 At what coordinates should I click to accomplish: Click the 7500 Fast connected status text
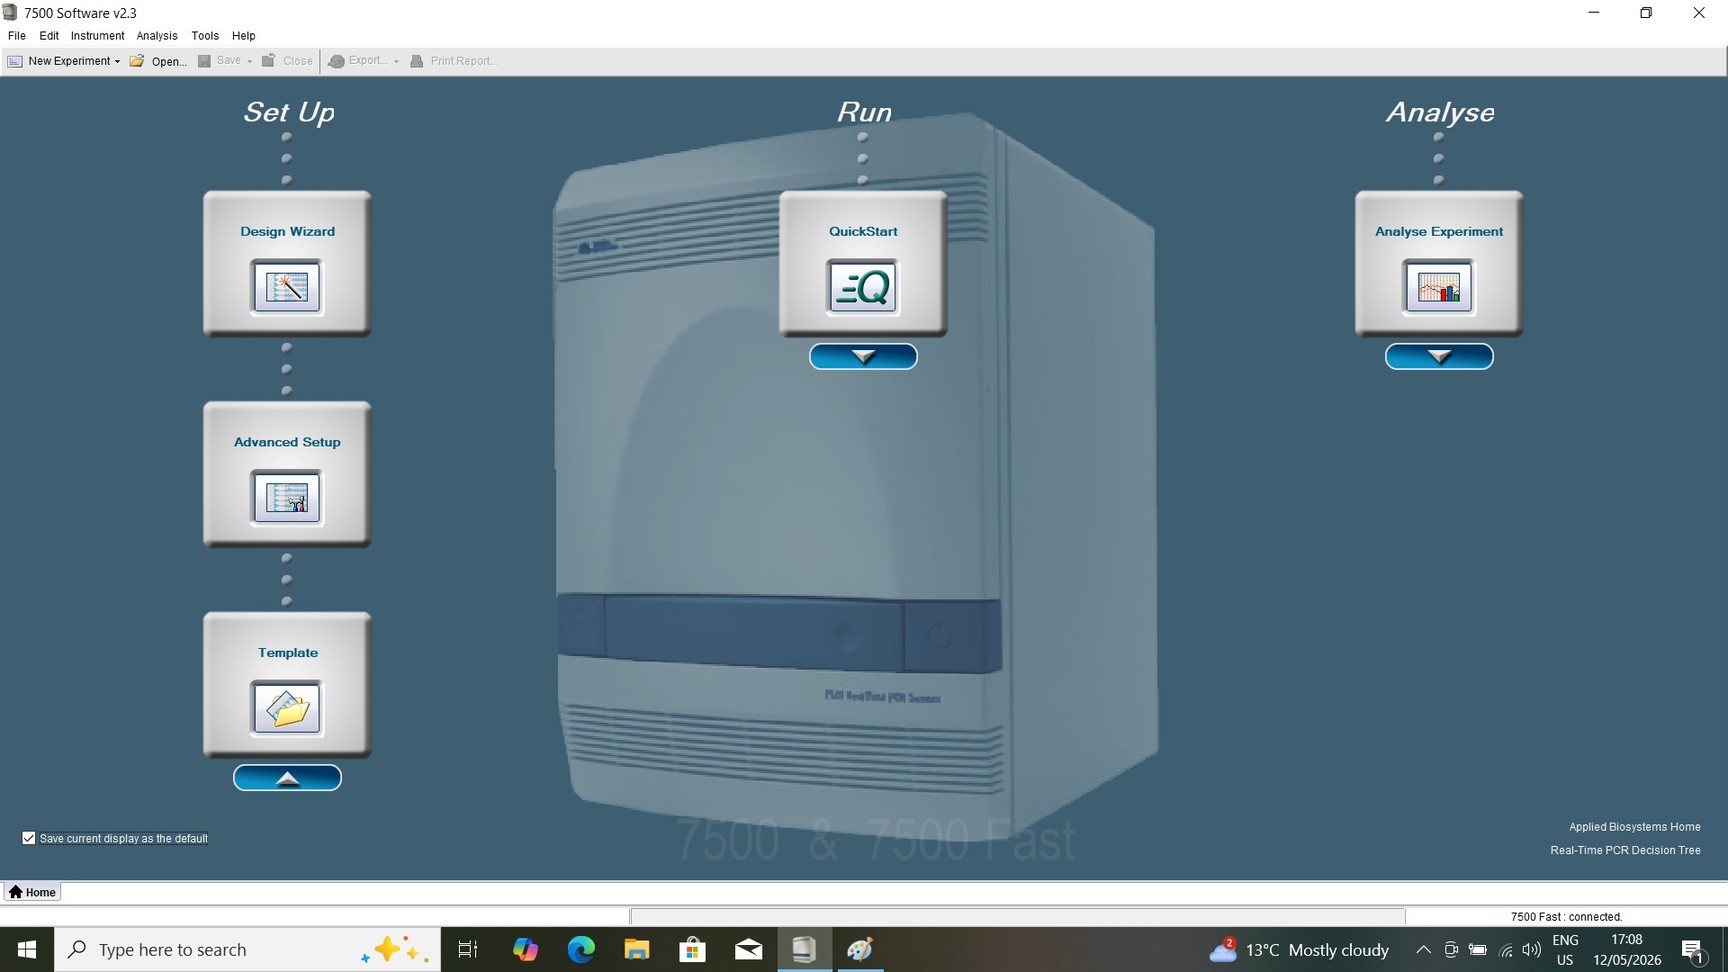coord(1566,916)
